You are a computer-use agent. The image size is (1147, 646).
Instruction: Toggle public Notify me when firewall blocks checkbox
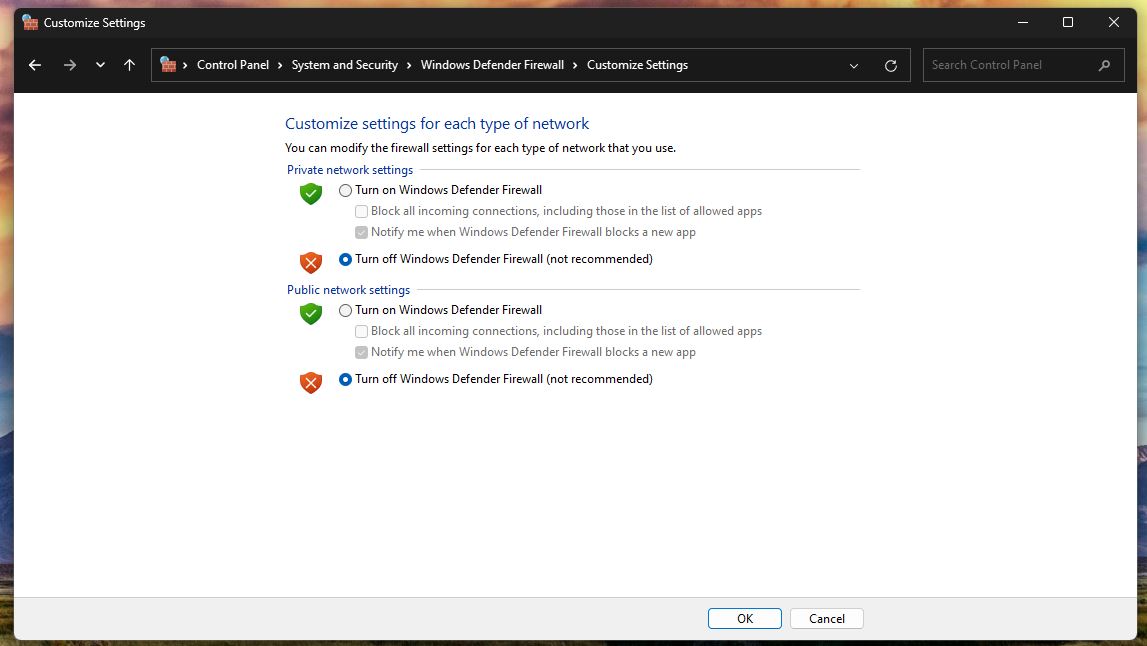(x=362, y=352)
